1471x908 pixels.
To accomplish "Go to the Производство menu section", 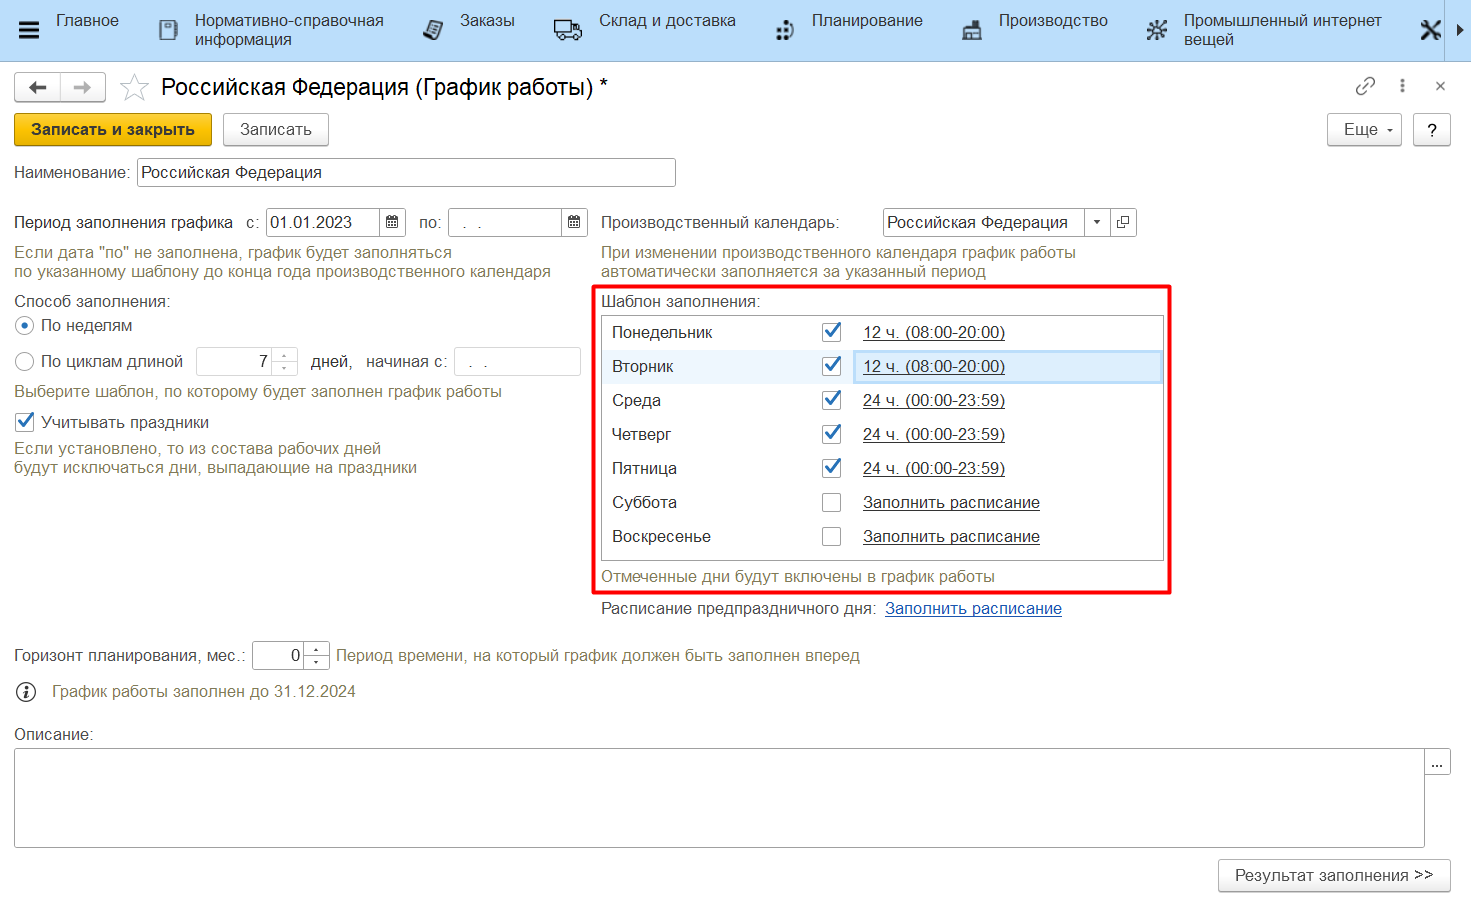I will [x=1052, y=21].
